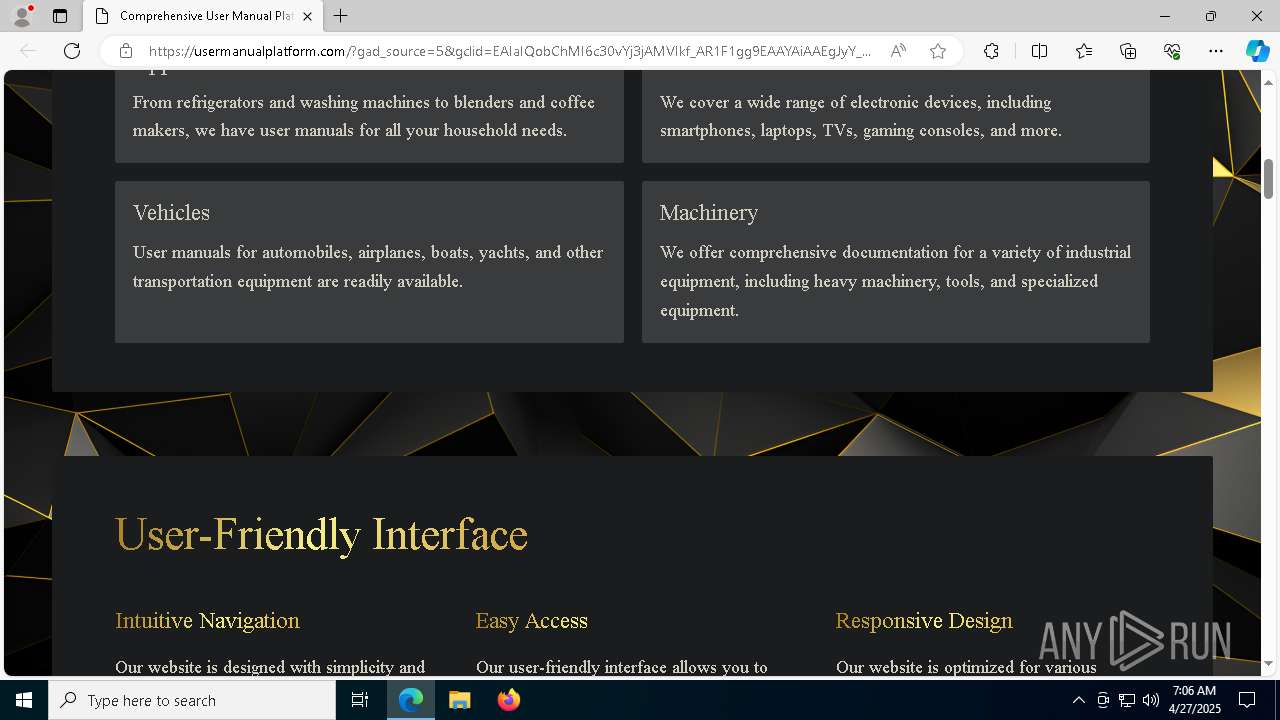Open a new browser tab
Screen dimensions: 1280x720
point(341,16)
